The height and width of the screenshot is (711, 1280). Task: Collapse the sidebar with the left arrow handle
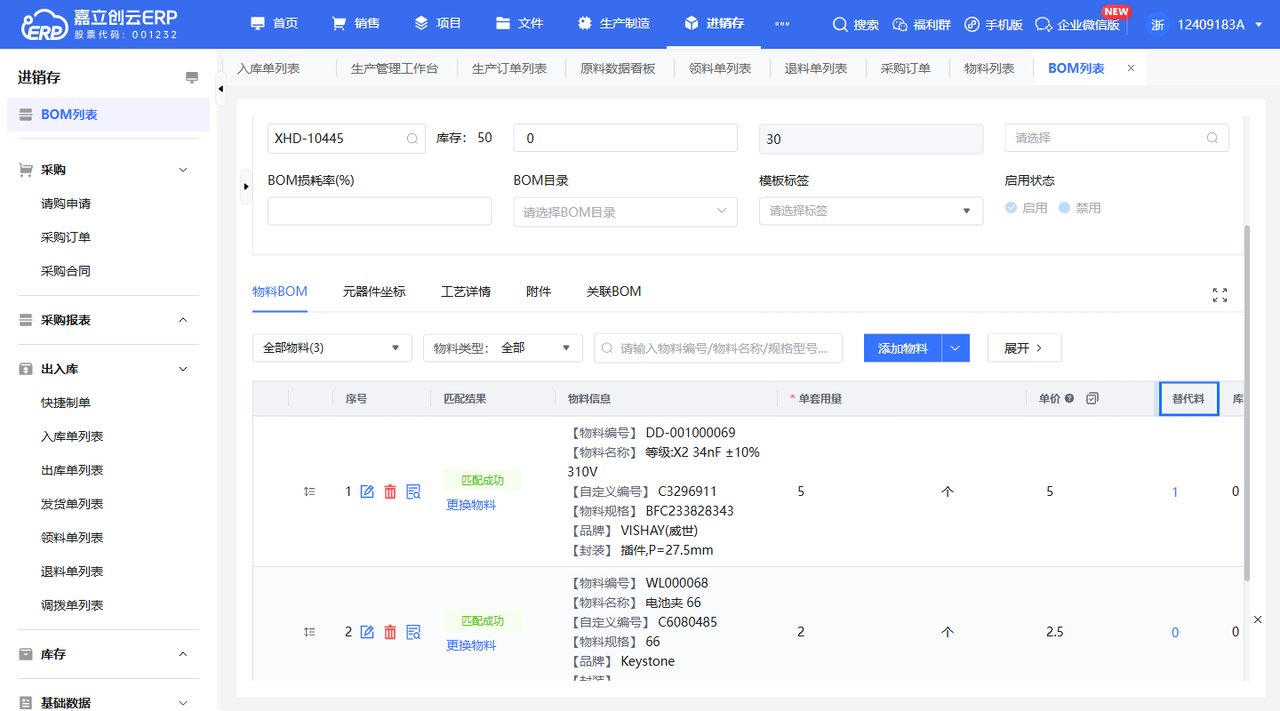point(221,89)
